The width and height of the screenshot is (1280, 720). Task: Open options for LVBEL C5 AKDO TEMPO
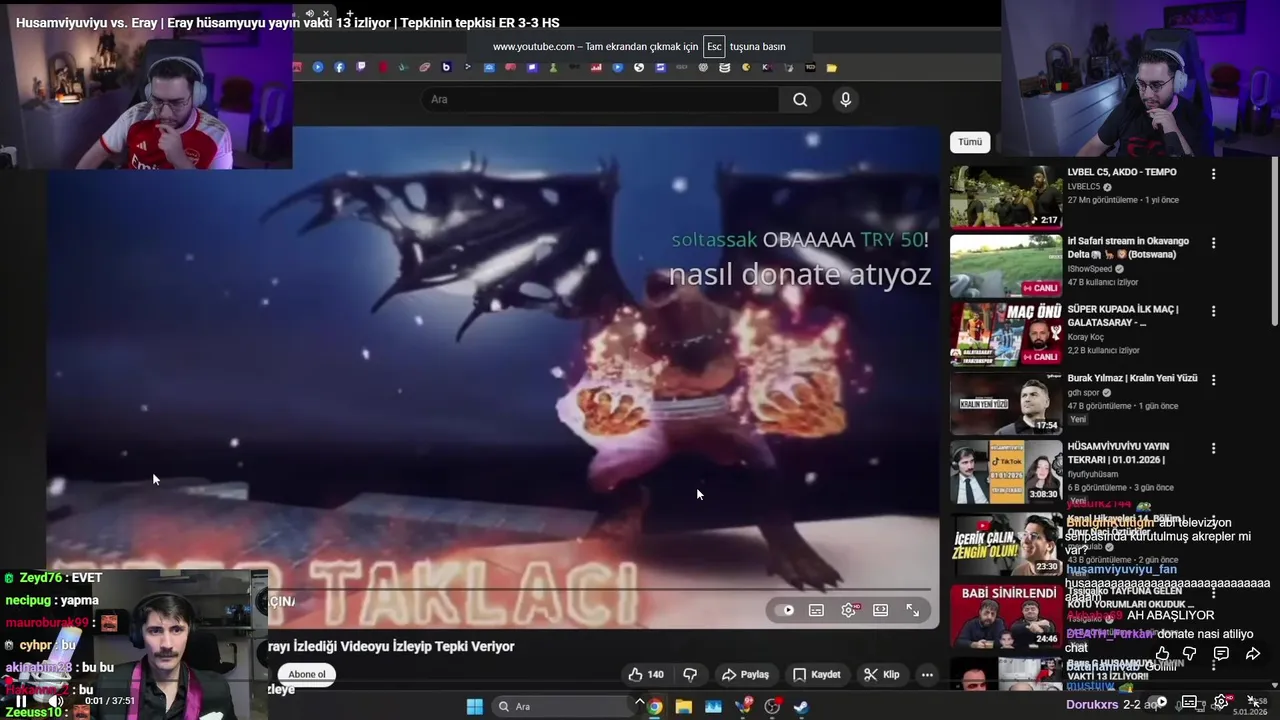tap(1213, 174)
